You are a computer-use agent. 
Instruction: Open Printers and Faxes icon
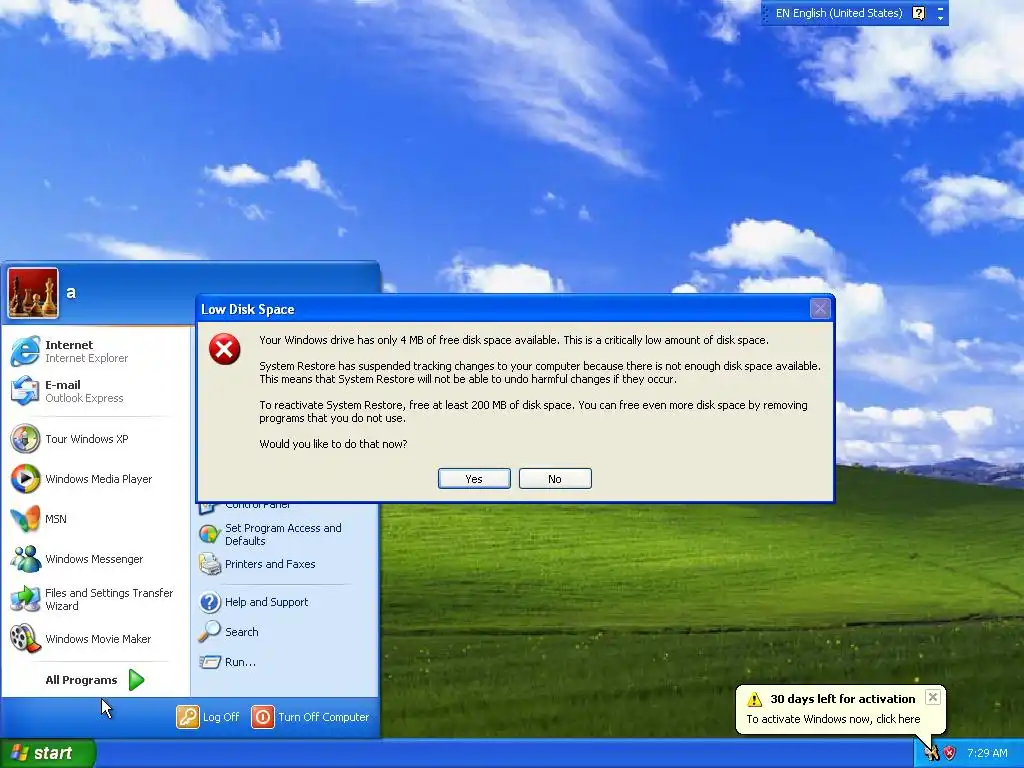pos(210,564)
